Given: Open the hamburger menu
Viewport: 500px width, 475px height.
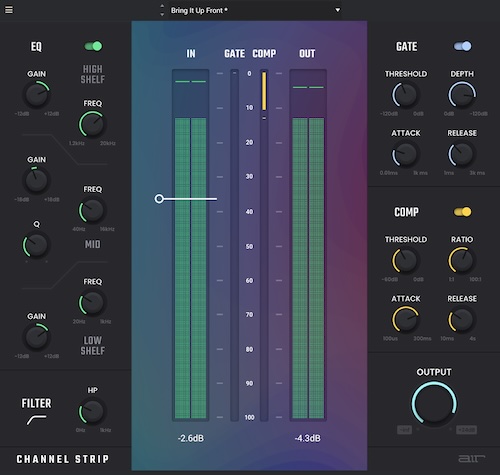Looking at the screenshot, I should pyautogui.click(x=9, y=10).
